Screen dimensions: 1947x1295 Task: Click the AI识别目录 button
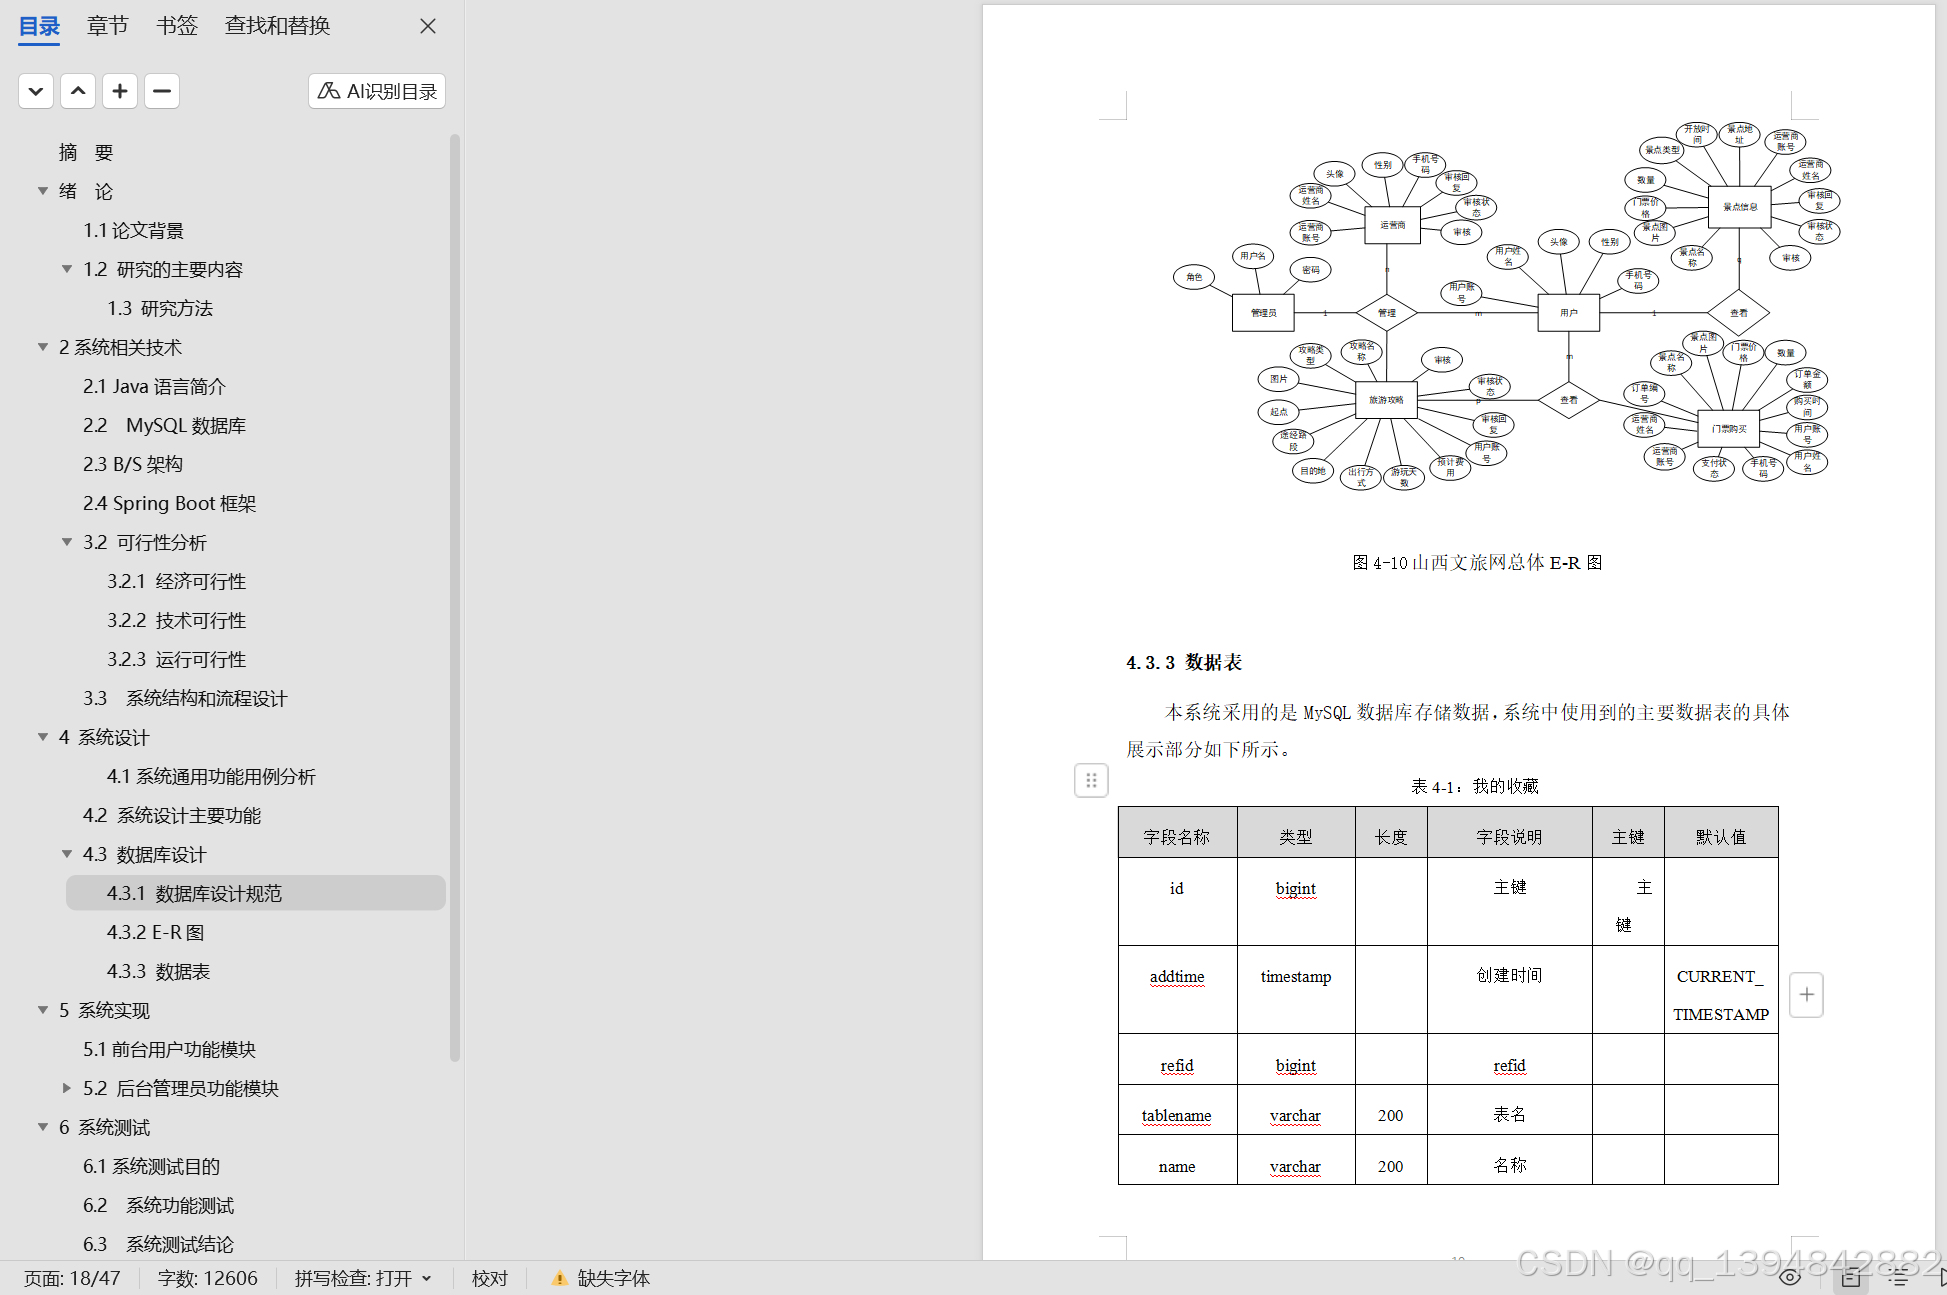tap(377, 91)
